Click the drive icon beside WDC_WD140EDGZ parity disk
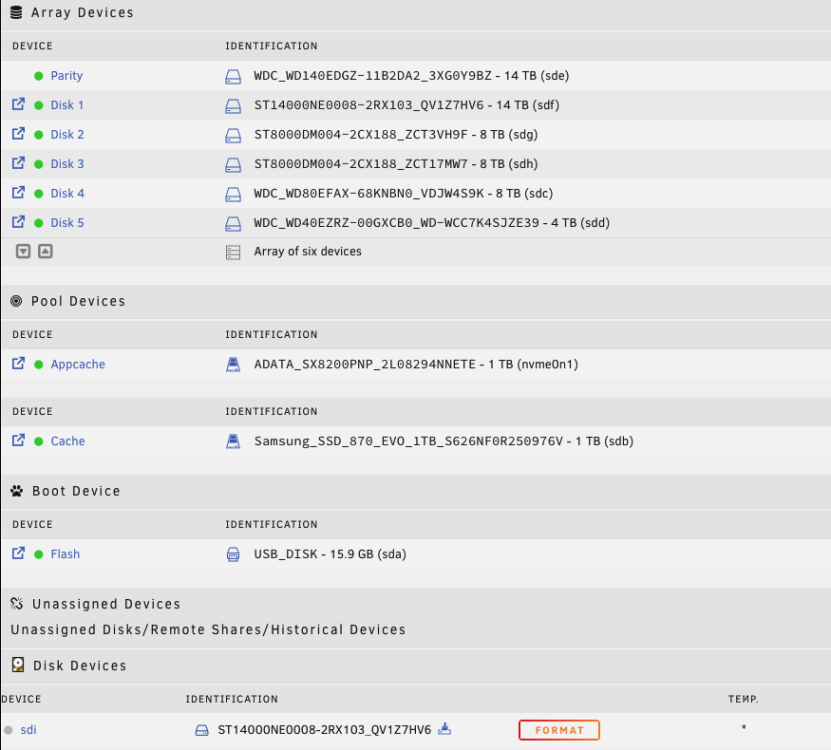Image resolution: width=831 pixels, height=750 pixels. tap(233, 77)
